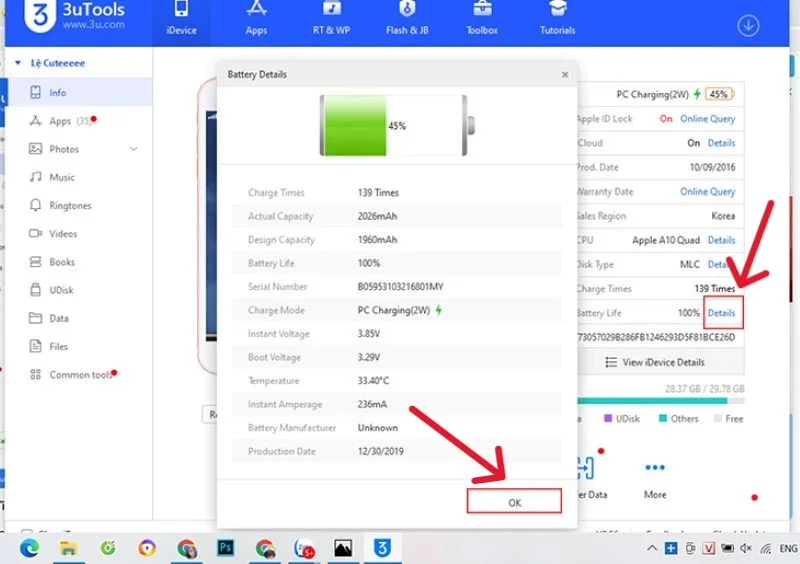Image resolution: width=800 pixels, height=564 pixels.
Task: Click the Serial Number value B05953103216801MV
Action: coord(401,286)
